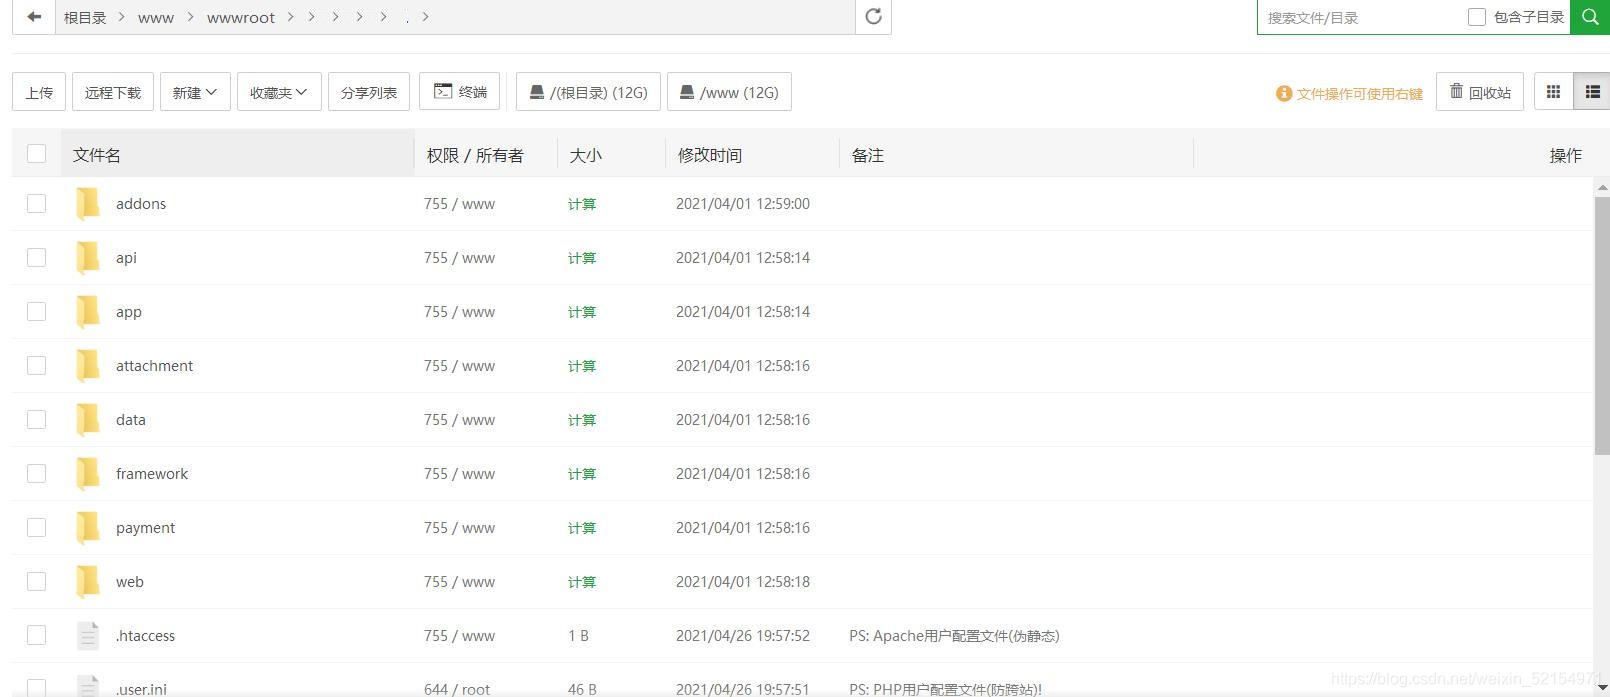Navigate to www in breadcrumb

tap(156, 17)
